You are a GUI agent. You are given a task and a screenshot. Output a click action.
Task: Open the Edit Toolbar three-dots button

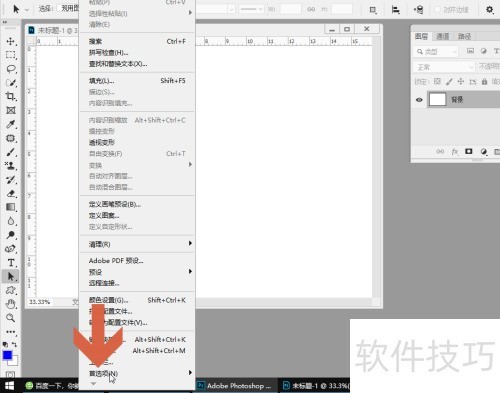coord(11,332)
